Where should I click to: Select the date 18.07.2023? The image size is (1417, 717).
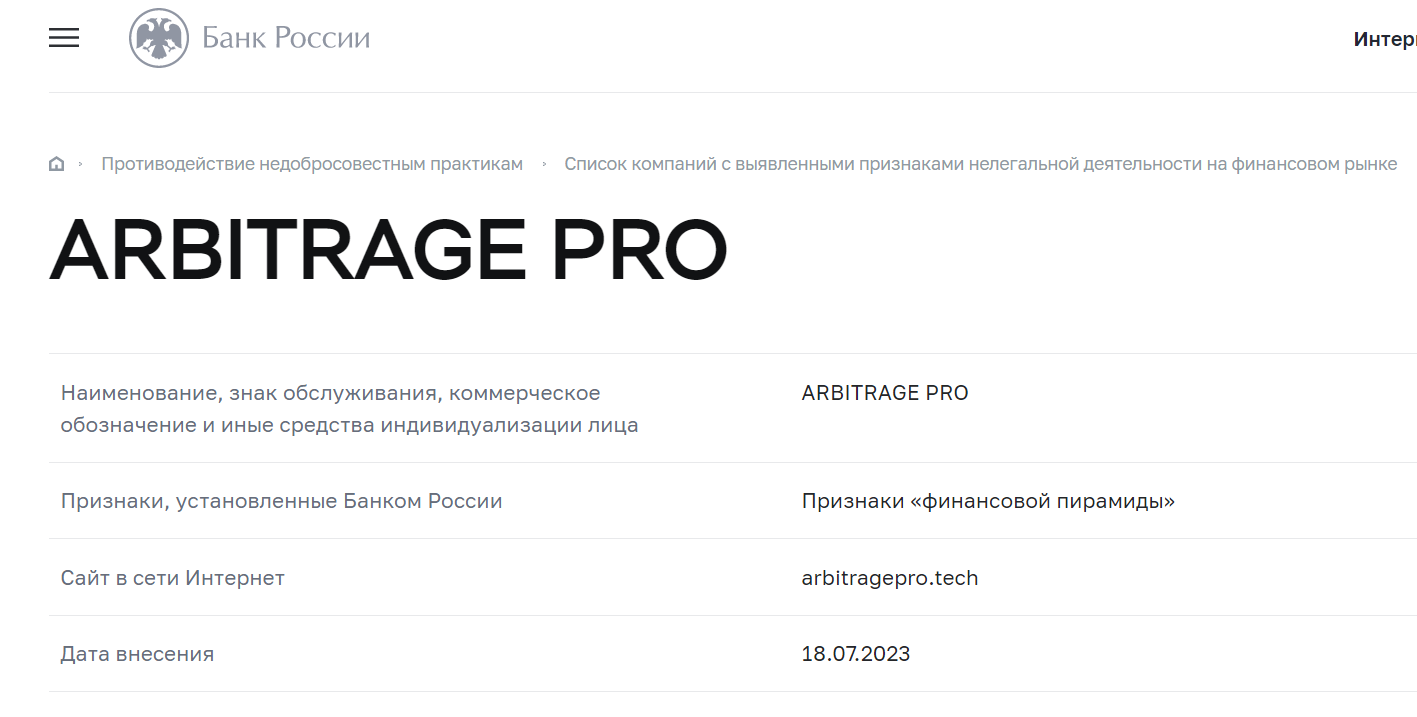tap(856, 654)
